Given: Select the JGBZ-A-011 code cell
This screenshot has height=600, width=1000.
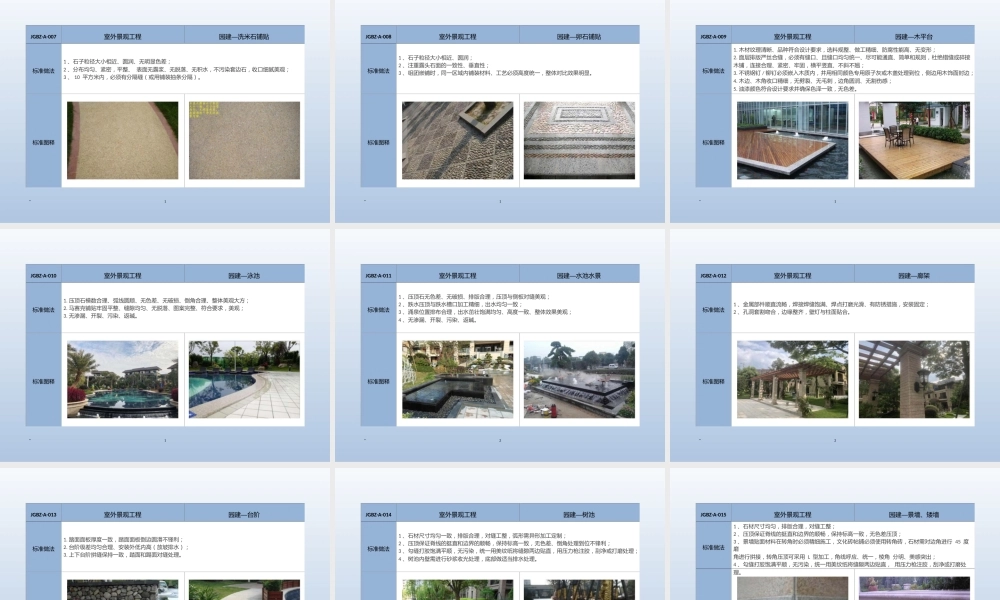Looking at the screenshot, I should tap(378, 275).
